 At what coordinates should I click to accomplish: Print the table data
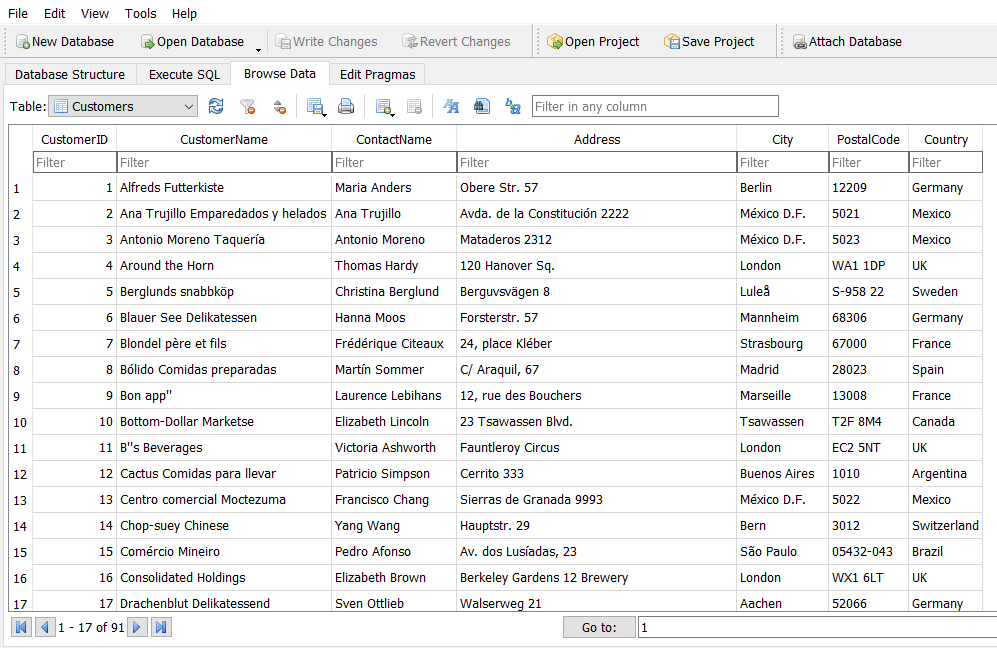click(x=346, y=106)
